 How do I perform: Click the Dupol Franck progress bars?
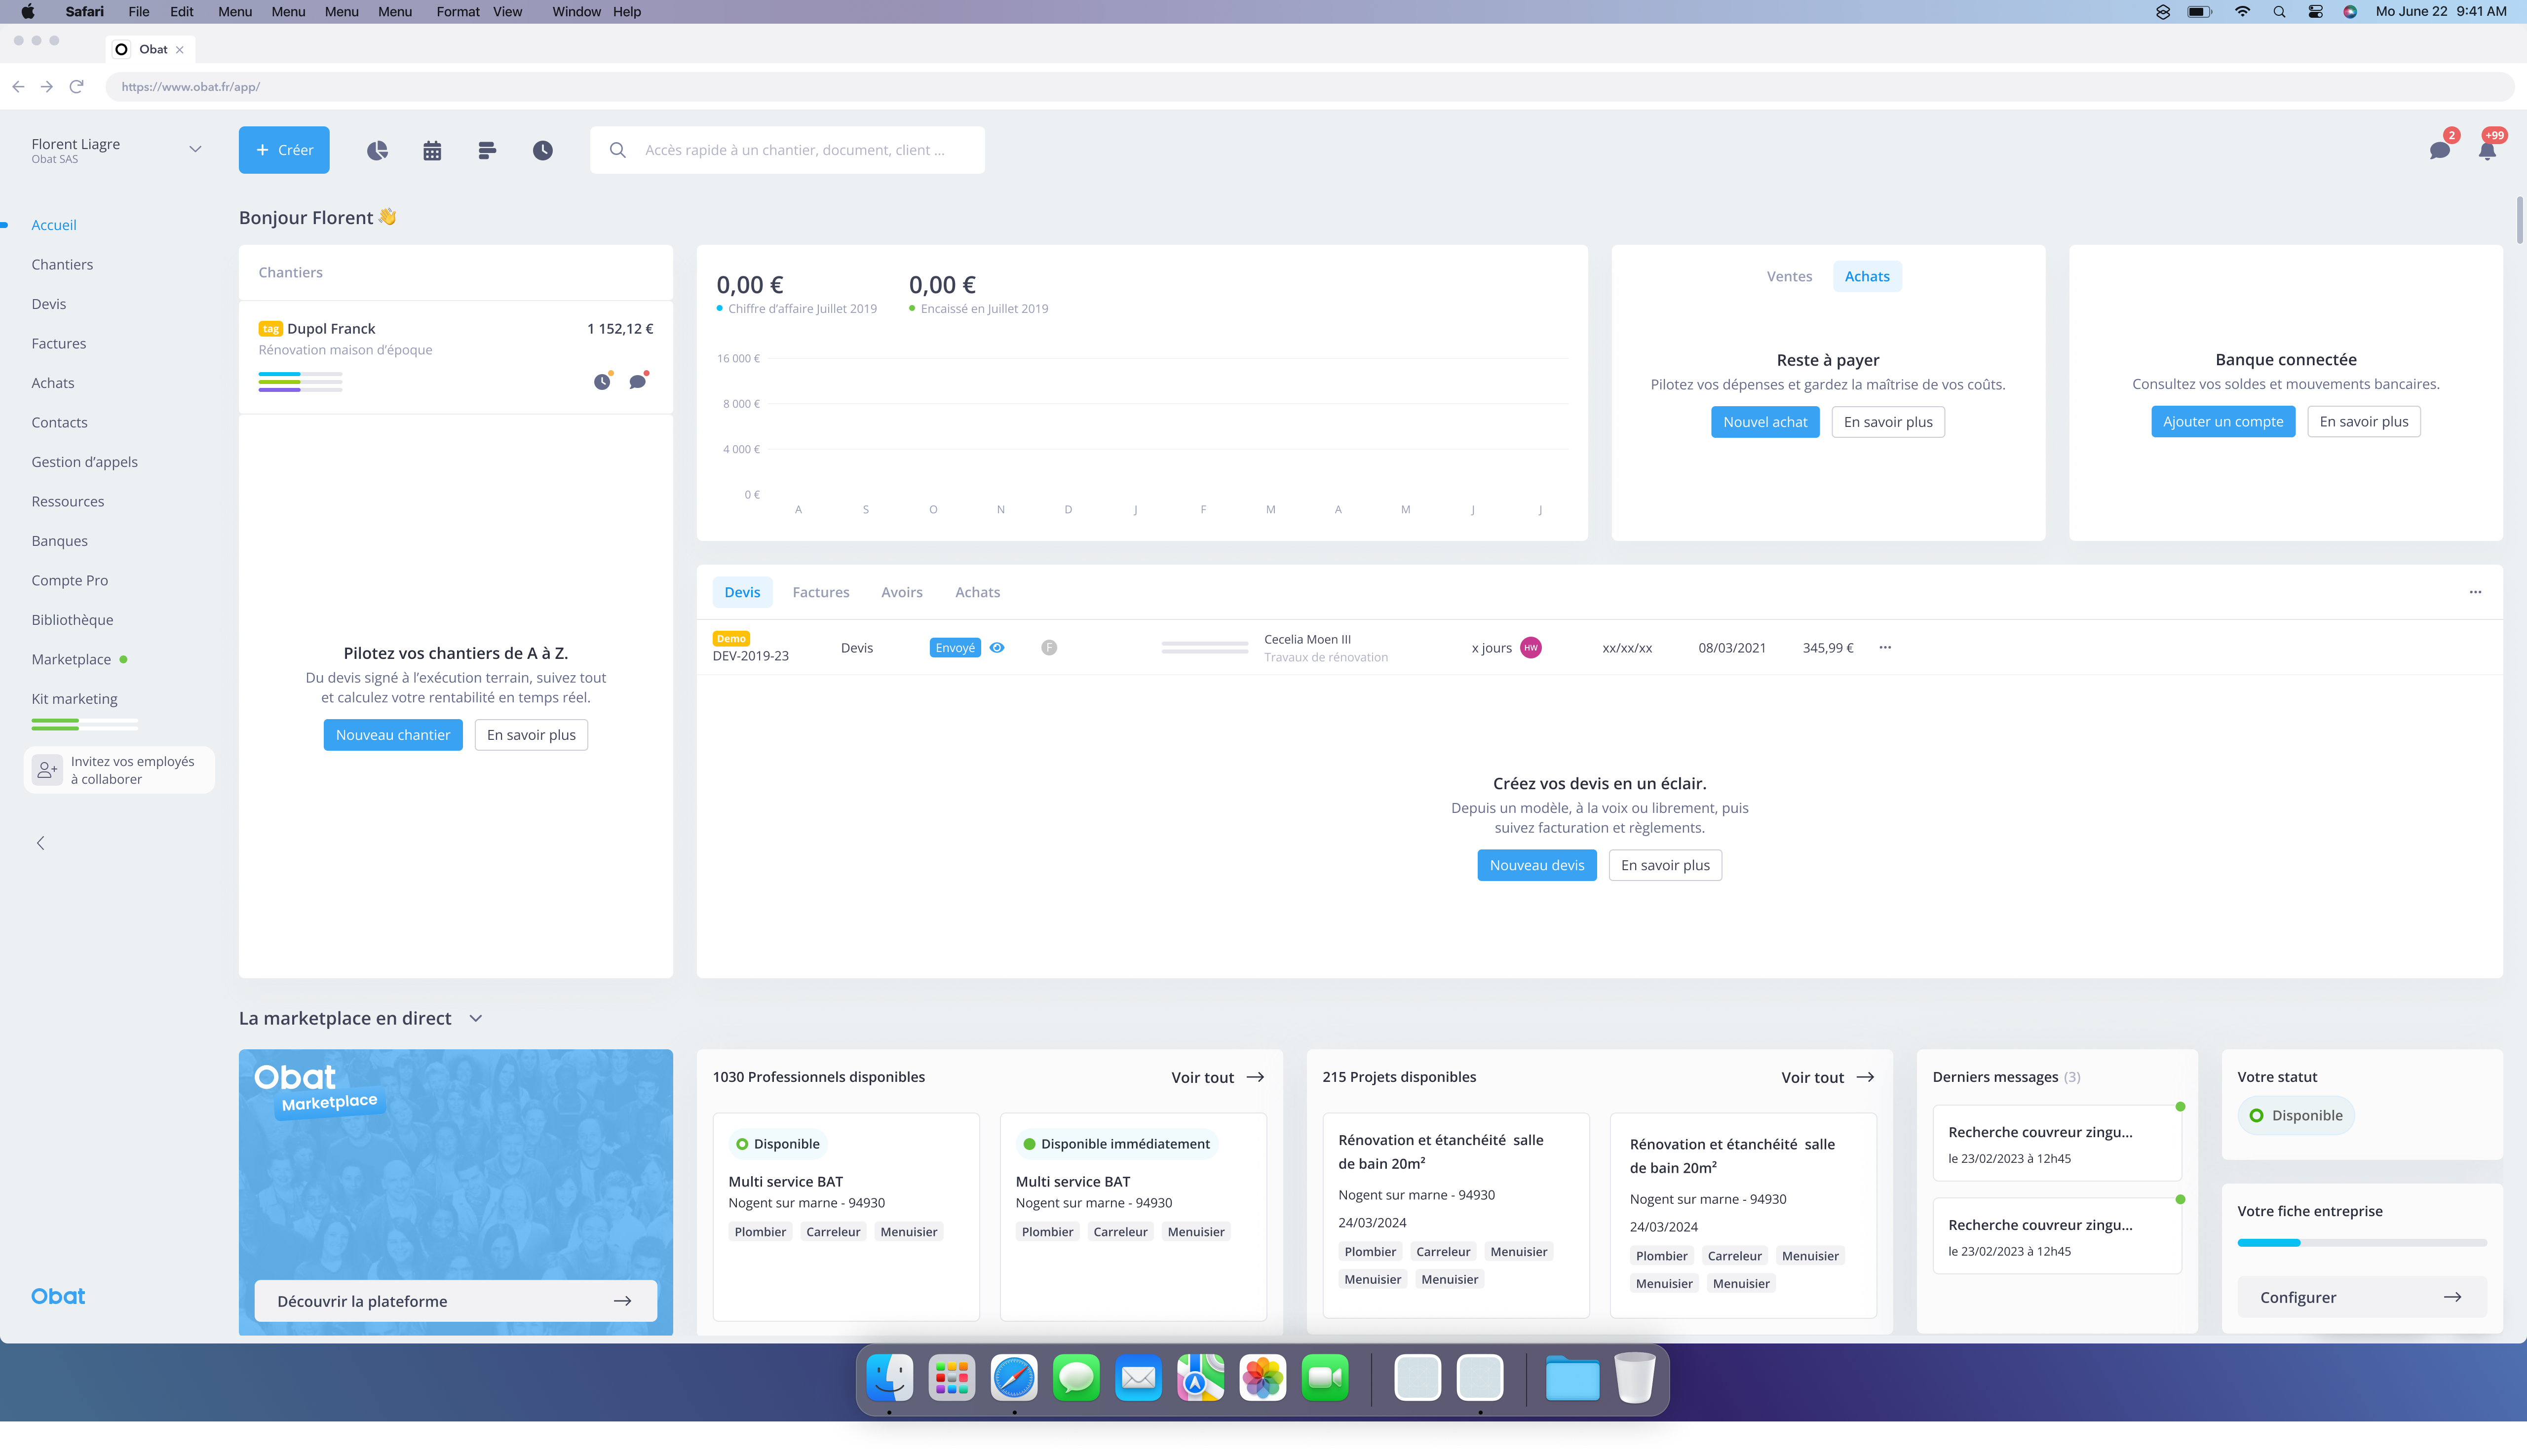tap(300, 382)
